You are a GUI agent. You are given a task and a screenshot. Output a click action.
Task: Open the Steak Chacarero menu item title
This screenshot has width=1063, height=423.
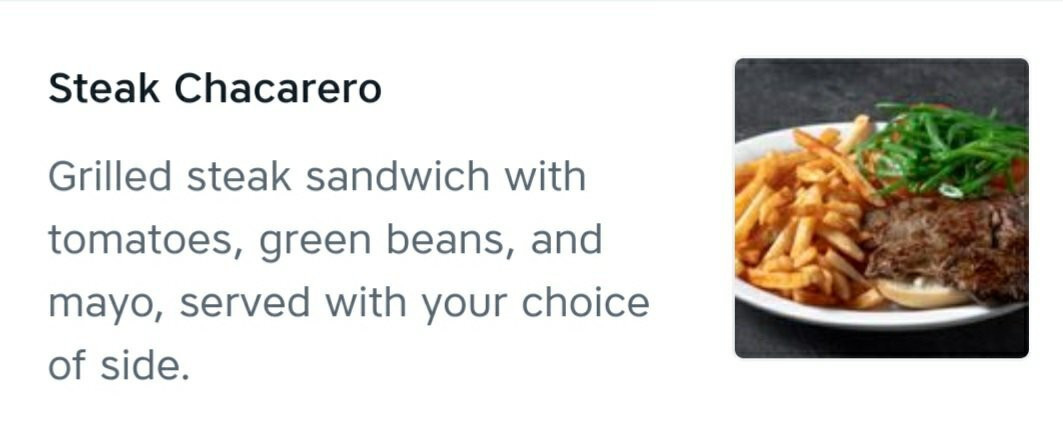point(214,89)
